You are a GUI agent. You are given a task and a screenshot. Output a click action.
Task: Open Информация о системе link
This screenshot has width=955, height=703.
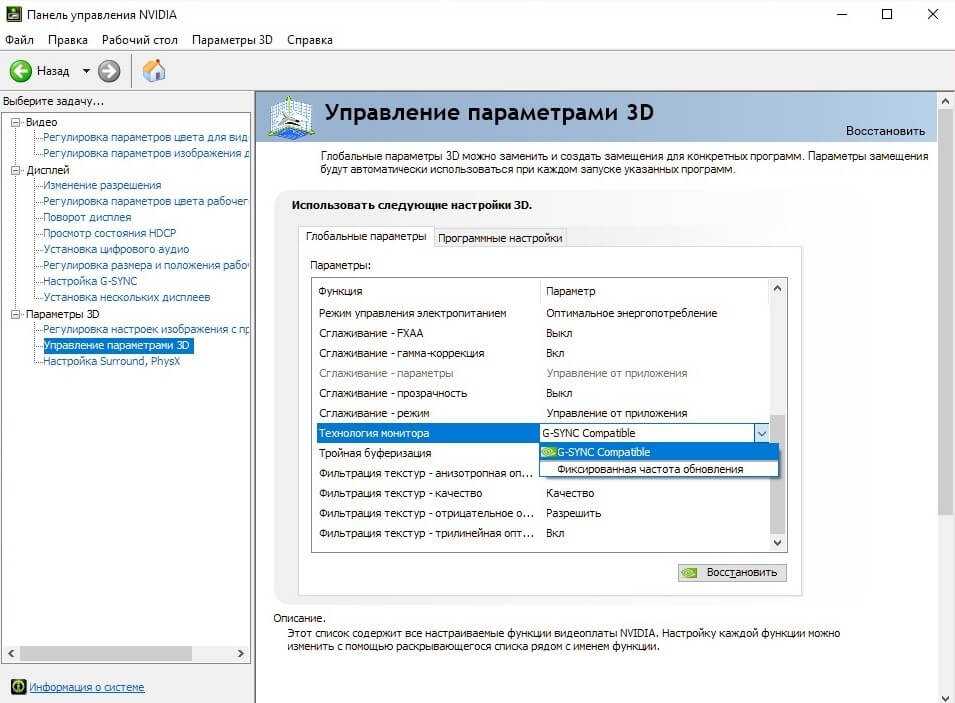[87, 687]
